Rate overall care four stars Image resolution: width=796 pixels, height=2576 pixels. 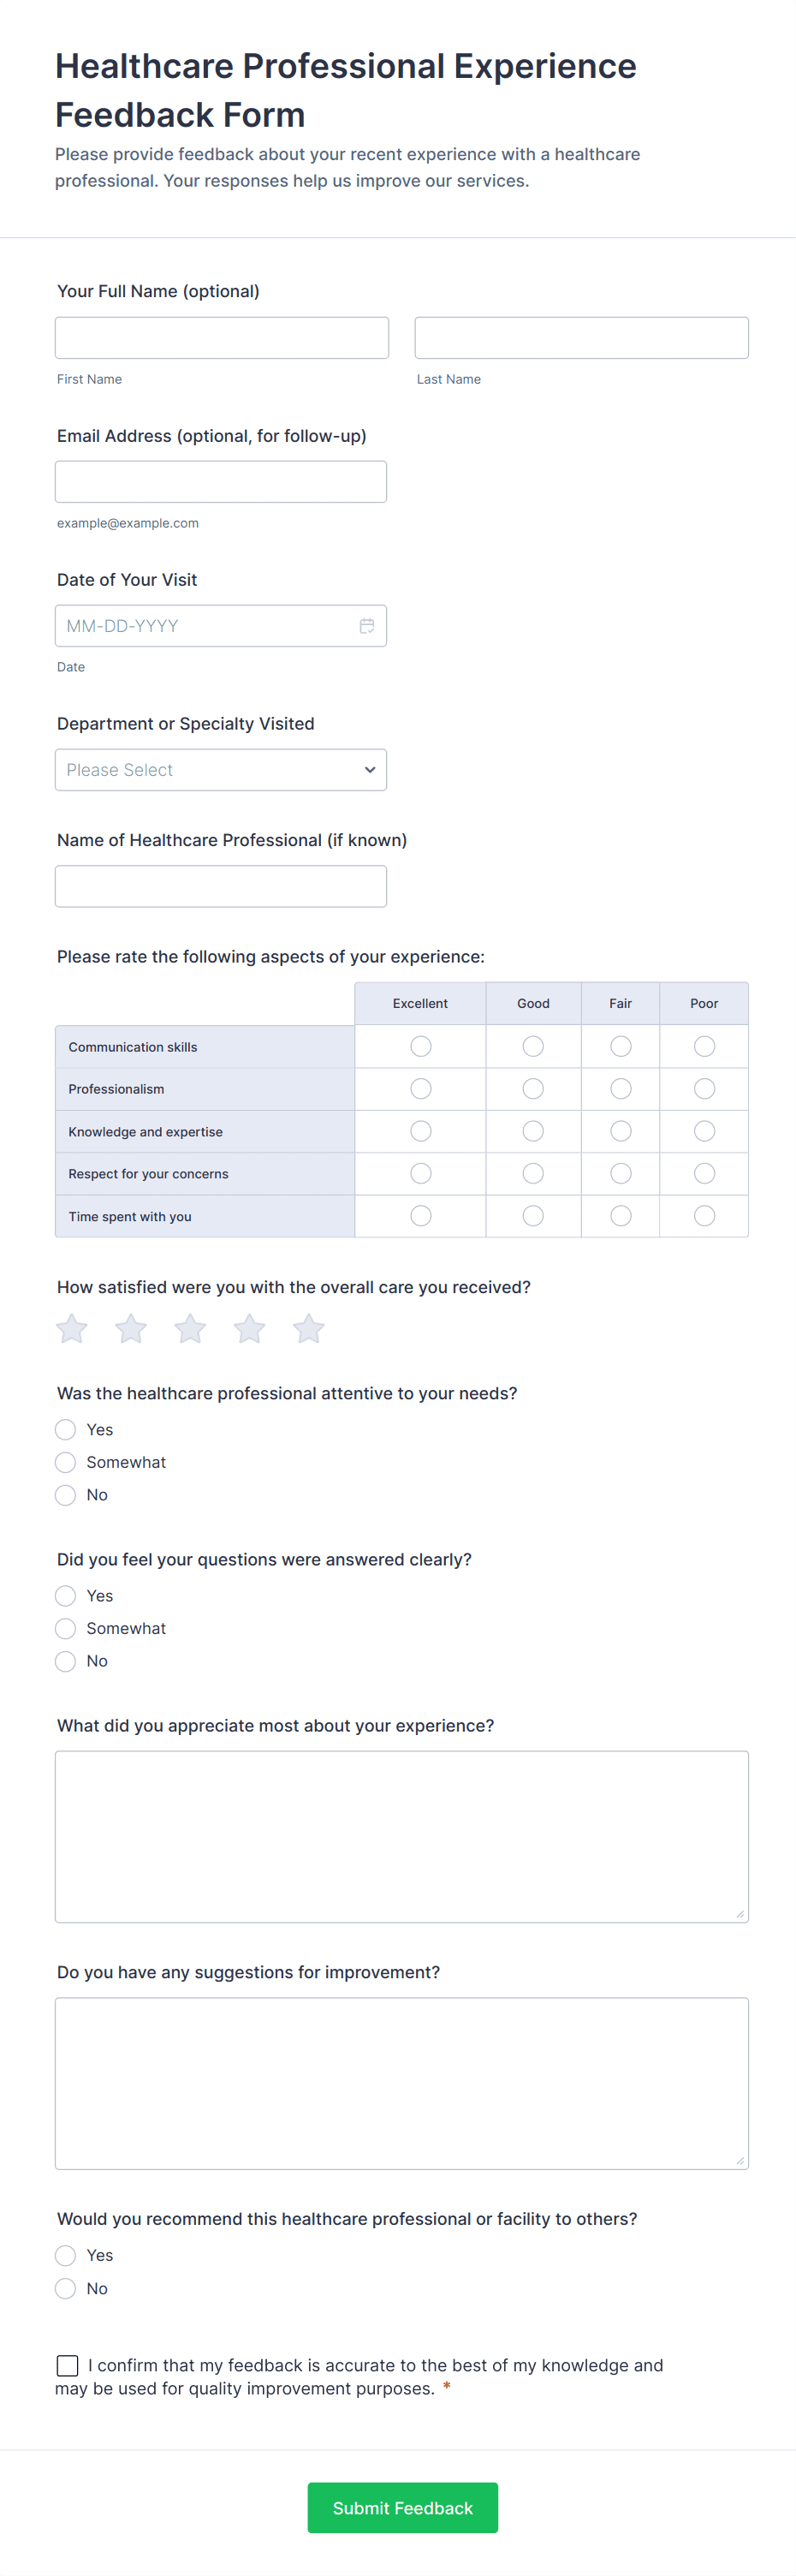pos(249,1329)
